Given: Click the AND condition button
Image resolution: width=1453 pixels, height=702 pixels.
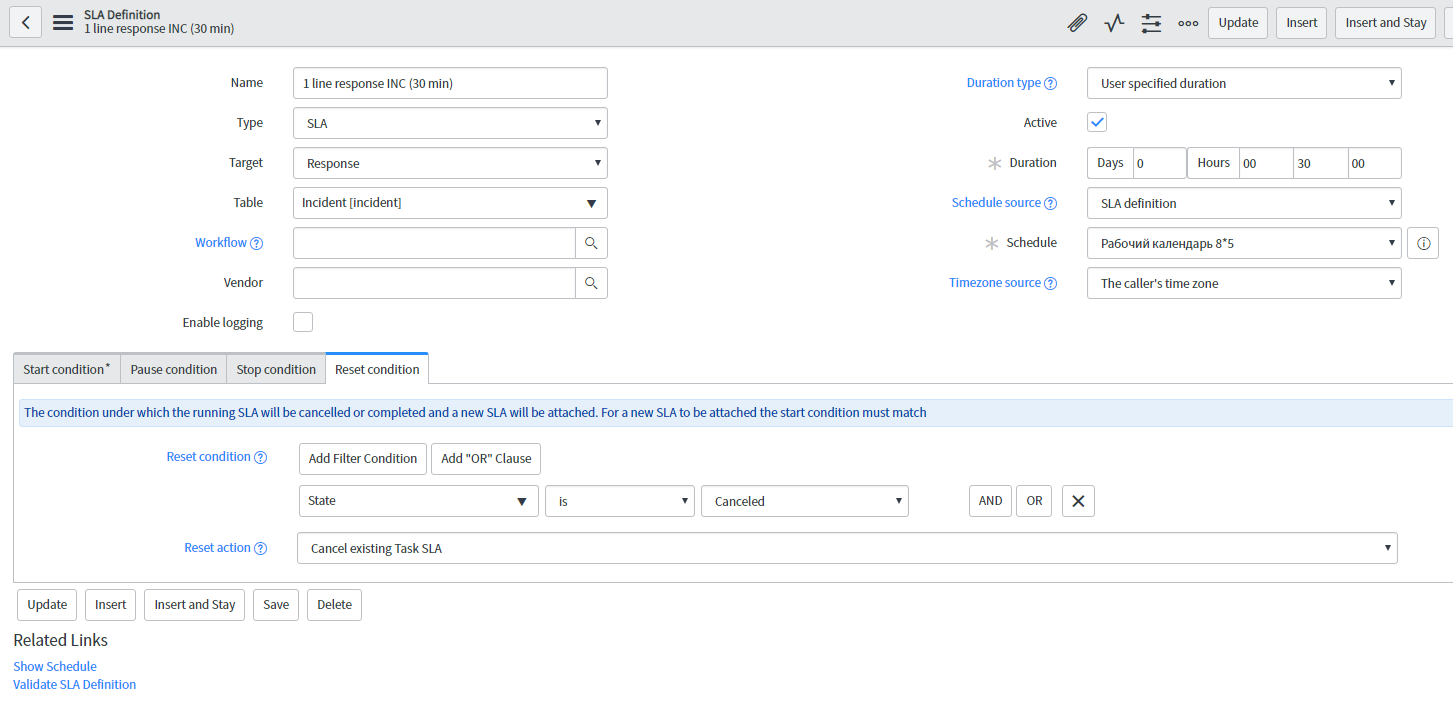Looking at the screenshot, I should [x=990, y=501].
